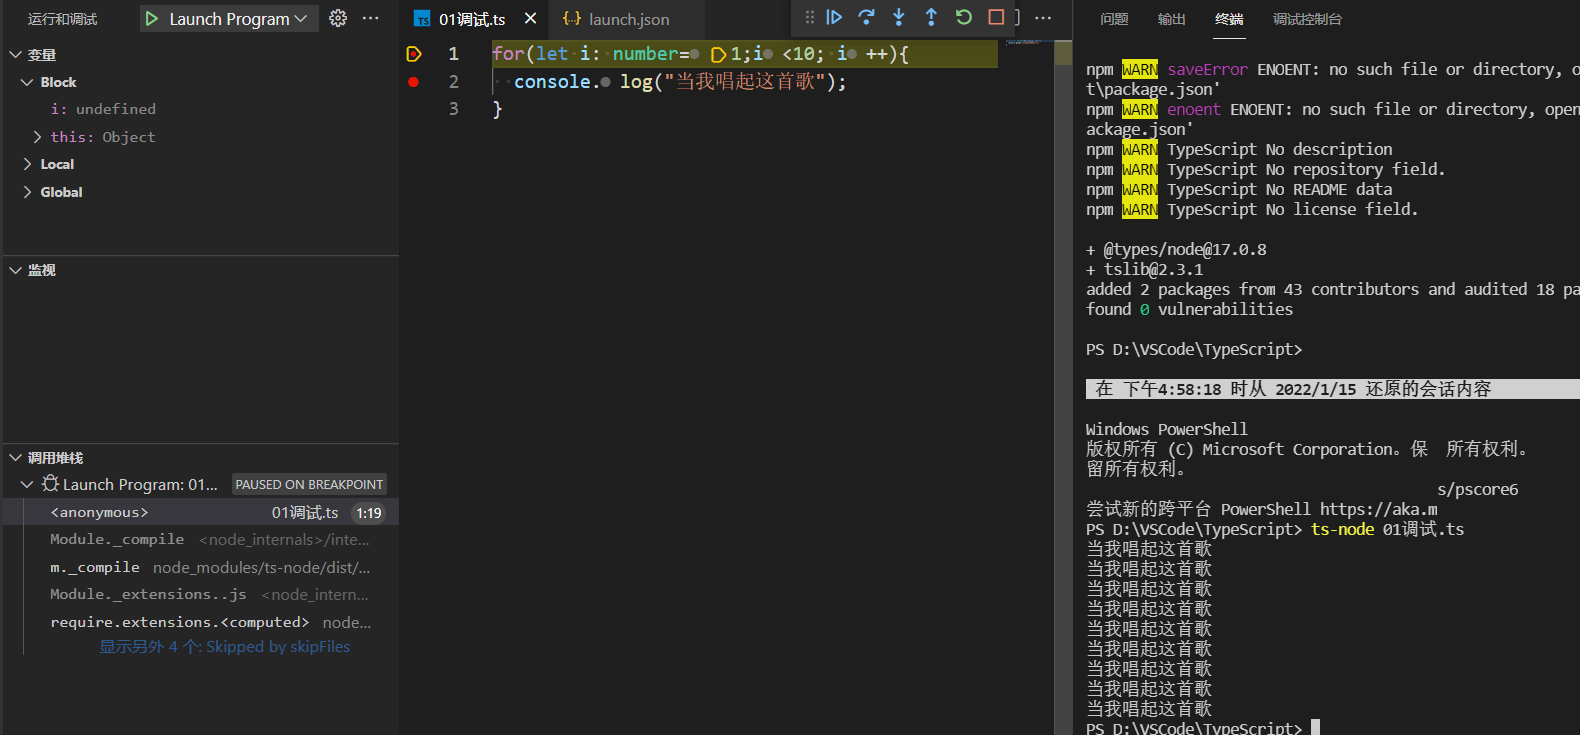Step into in debug toolbar
This screenshot has width=1580, height=735.
point(899,17)
